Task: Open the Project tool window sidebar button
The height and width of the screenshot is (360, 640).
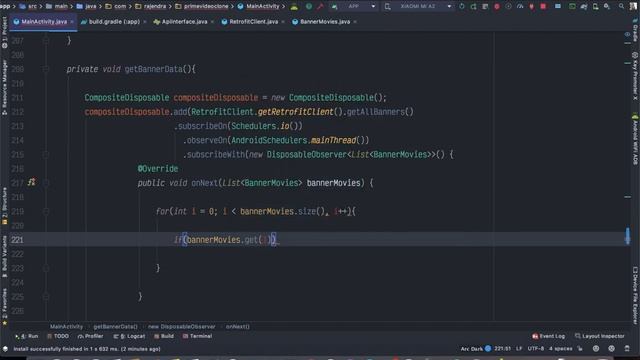Action: click(4, 33)
